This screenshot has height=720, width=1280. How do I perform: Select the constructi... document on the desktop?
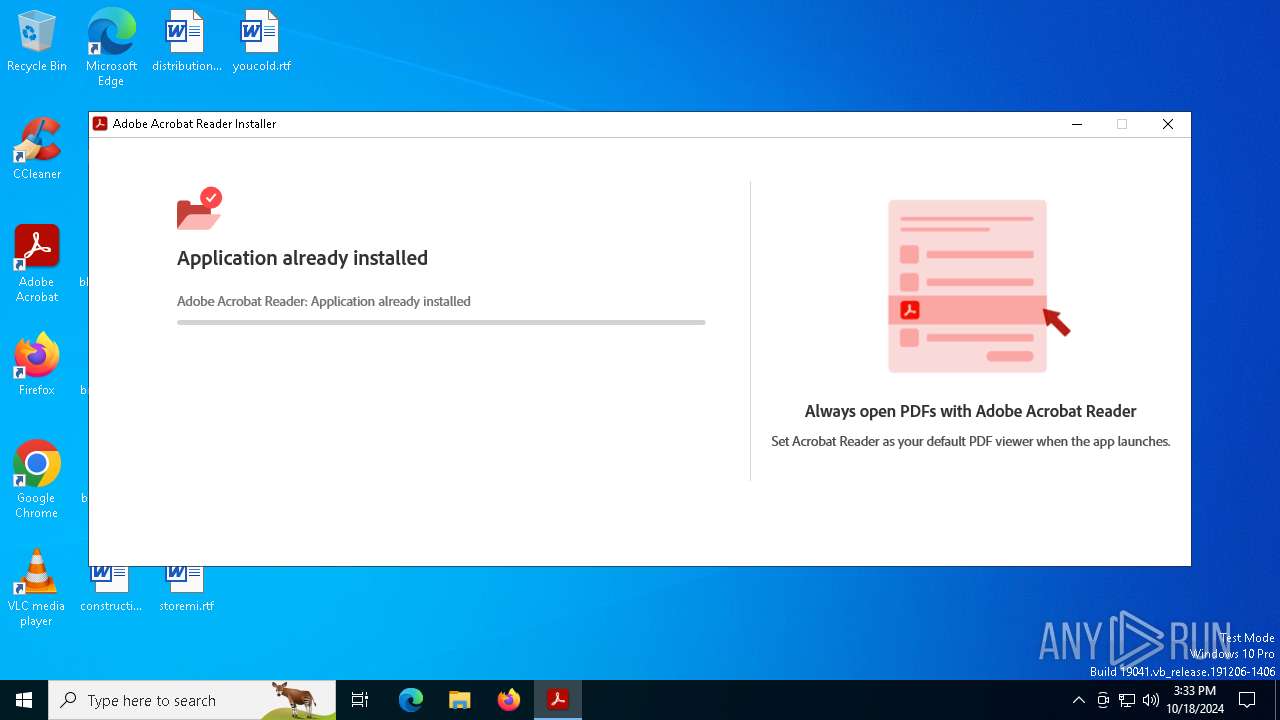[x=111, y=590]
